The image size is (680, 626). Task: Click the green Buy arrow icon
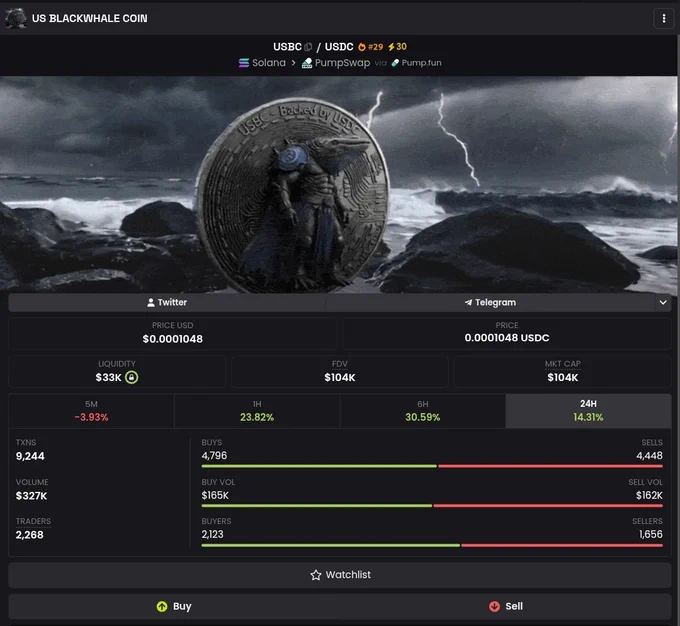[x=162, y=606]
